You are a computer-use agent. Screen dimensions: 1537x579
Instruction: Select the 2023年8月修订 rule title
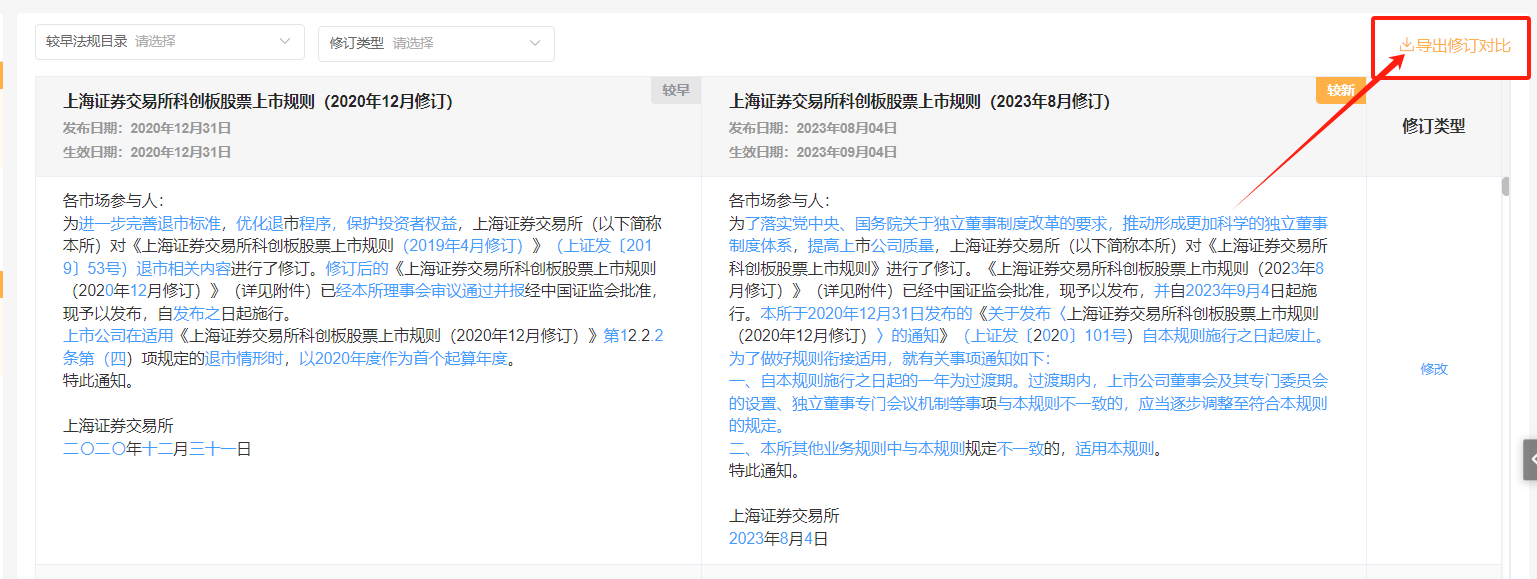(920, 101)
